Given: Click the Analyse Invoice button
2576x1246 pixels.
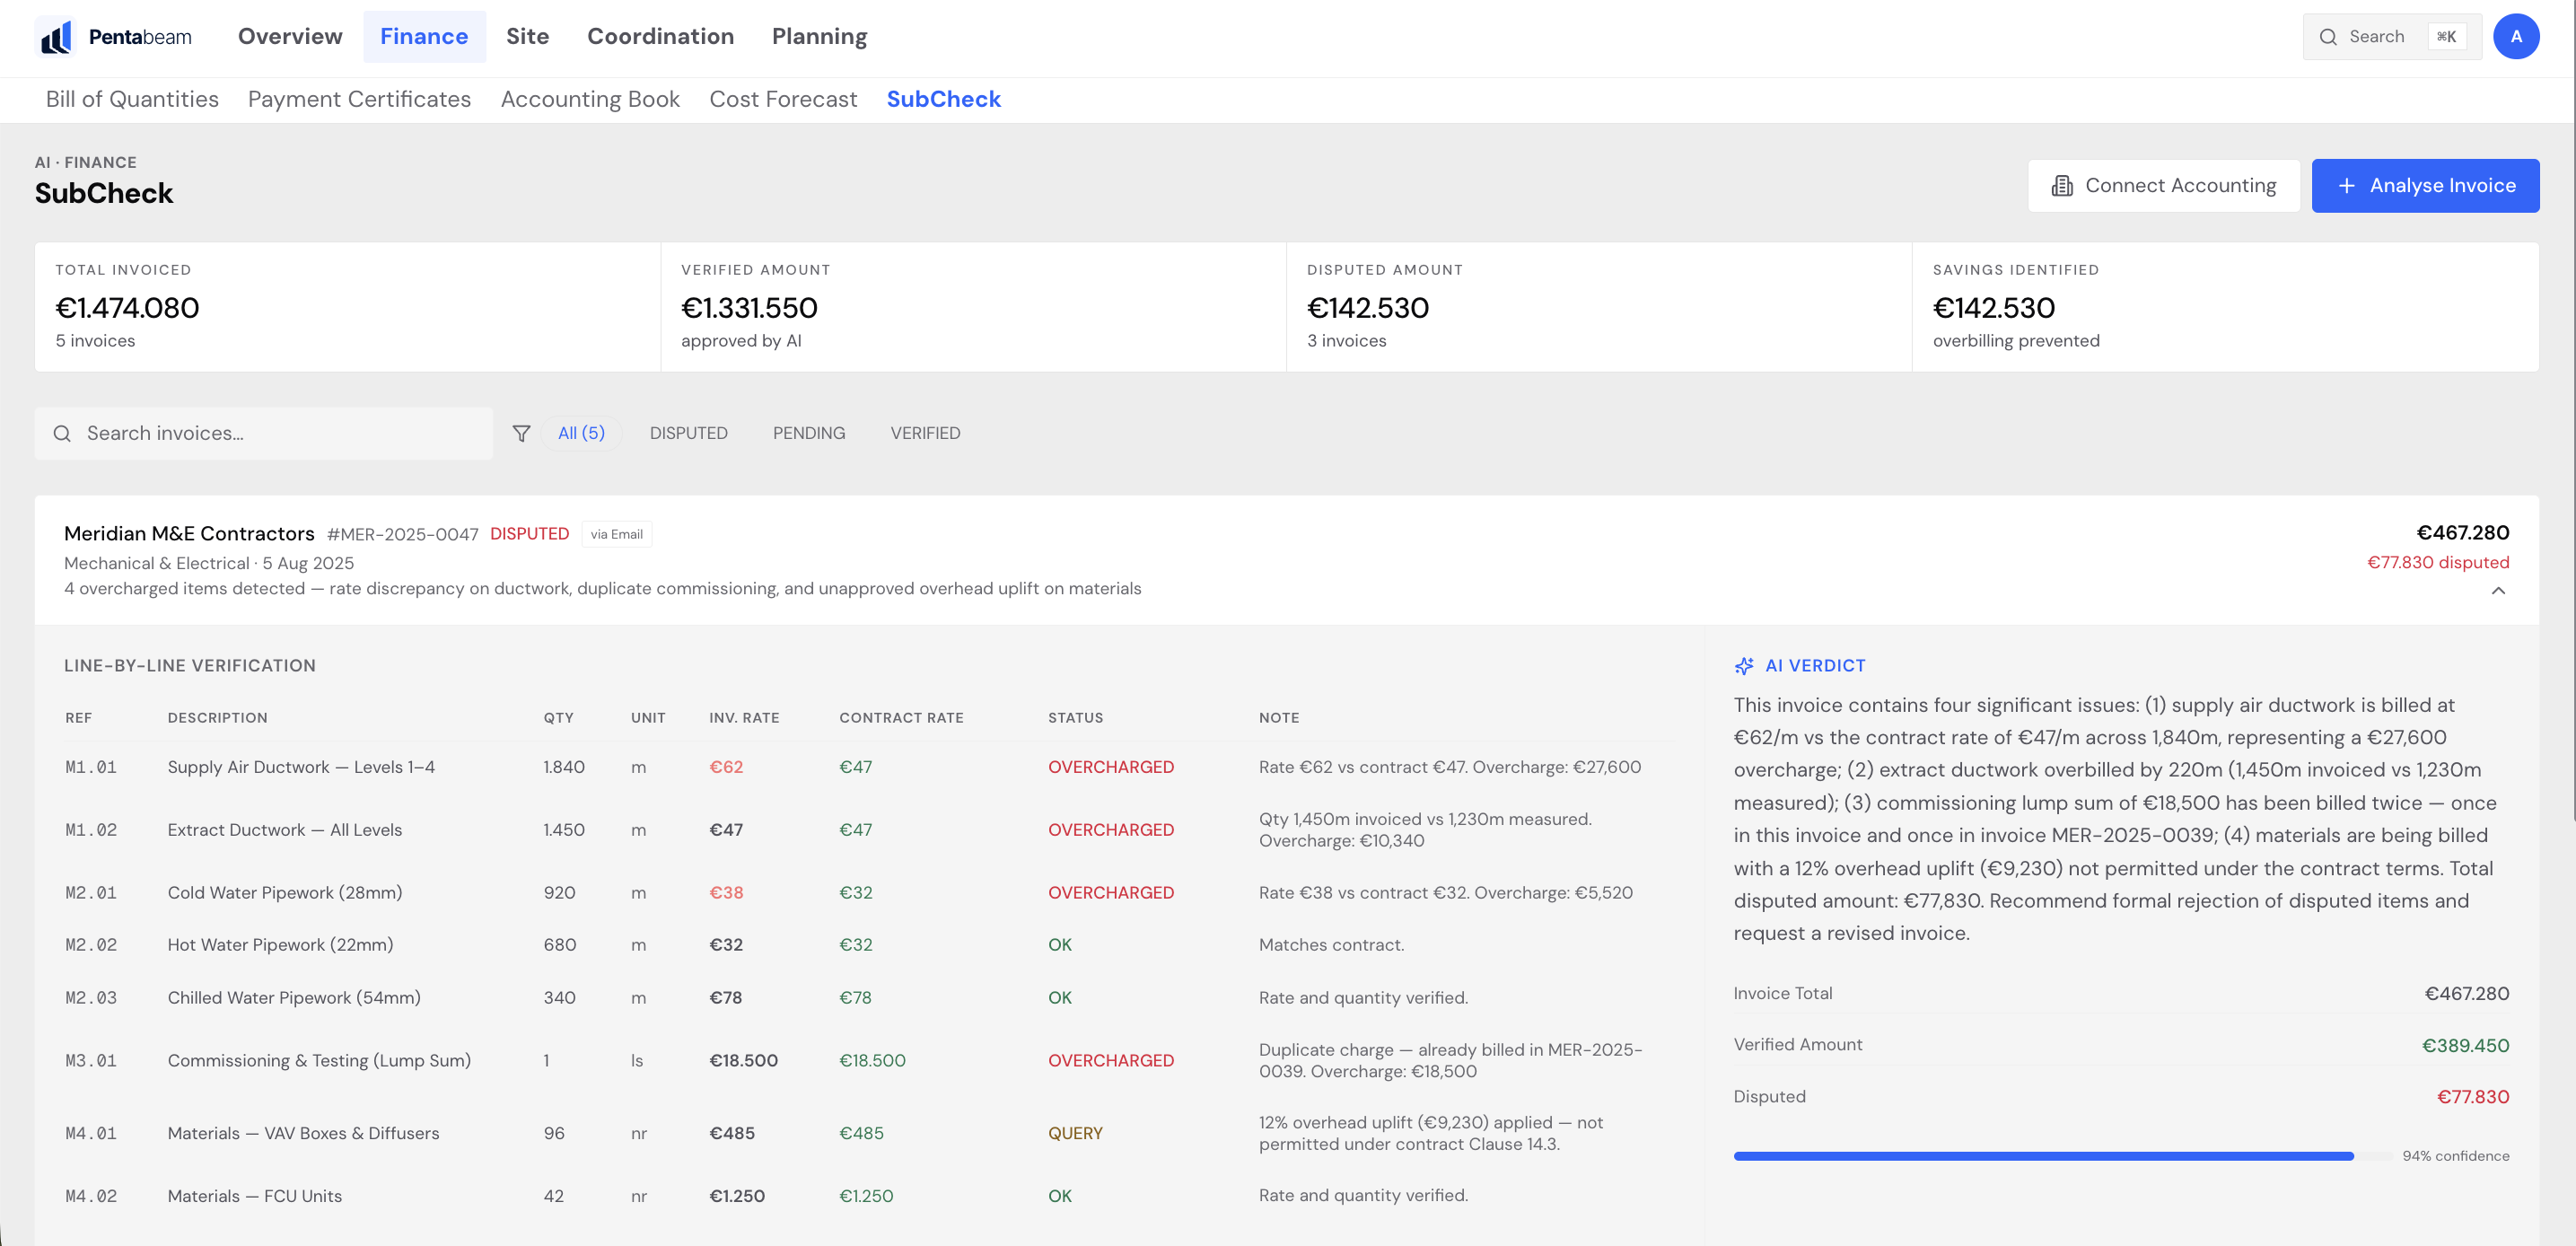Looking at the screenshot, I should 2425,186.
